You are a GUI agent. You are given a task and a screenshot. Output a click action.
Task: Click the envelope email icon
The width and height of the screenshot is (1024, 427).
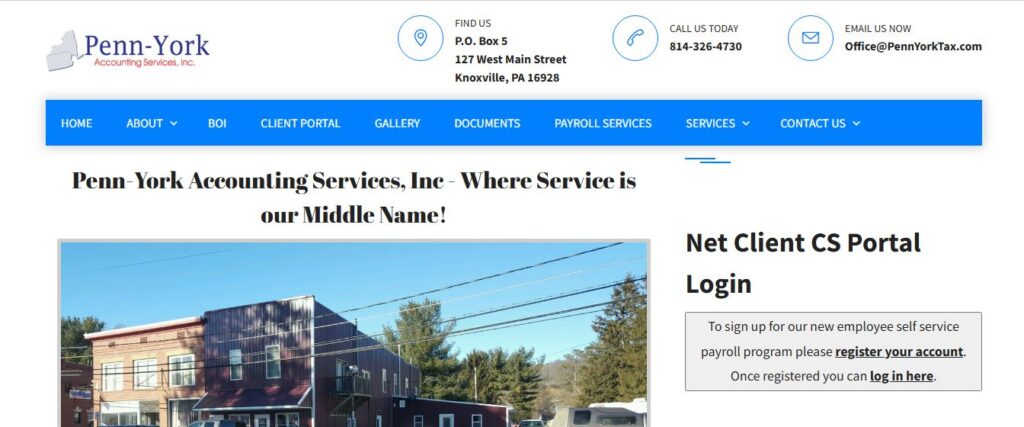pos(810,38)
